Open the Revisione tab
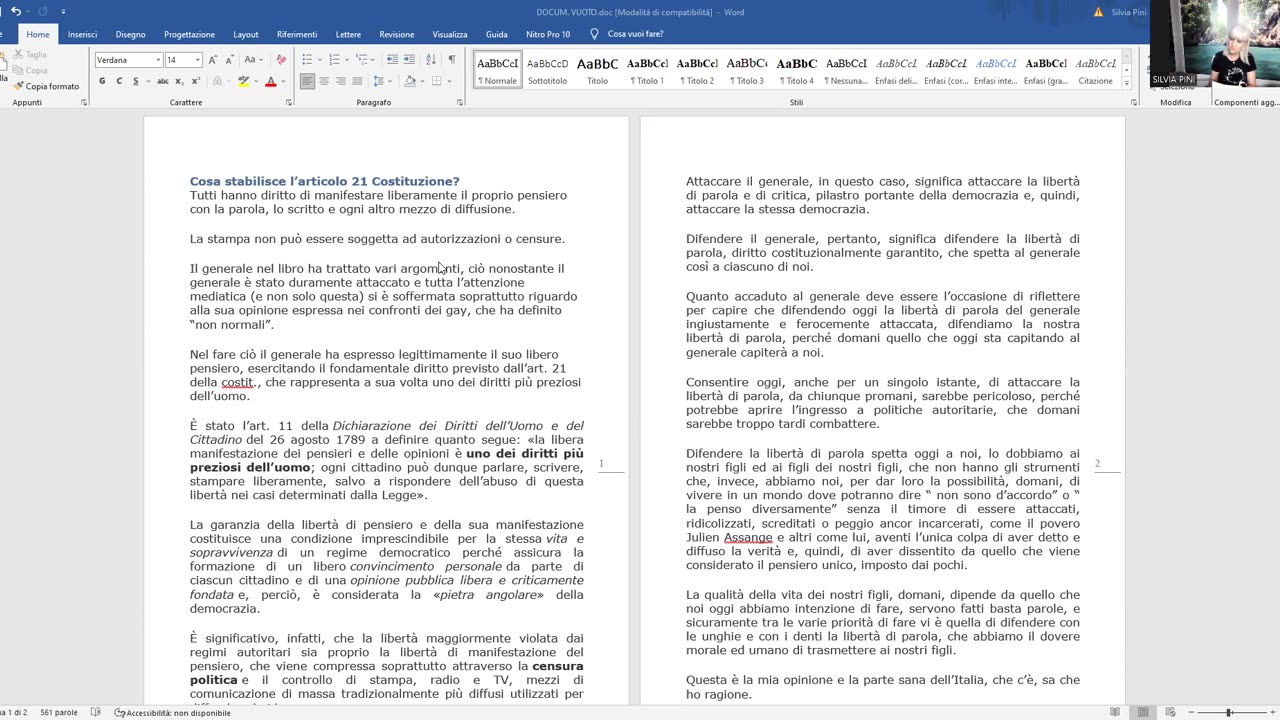 (397, 34)
